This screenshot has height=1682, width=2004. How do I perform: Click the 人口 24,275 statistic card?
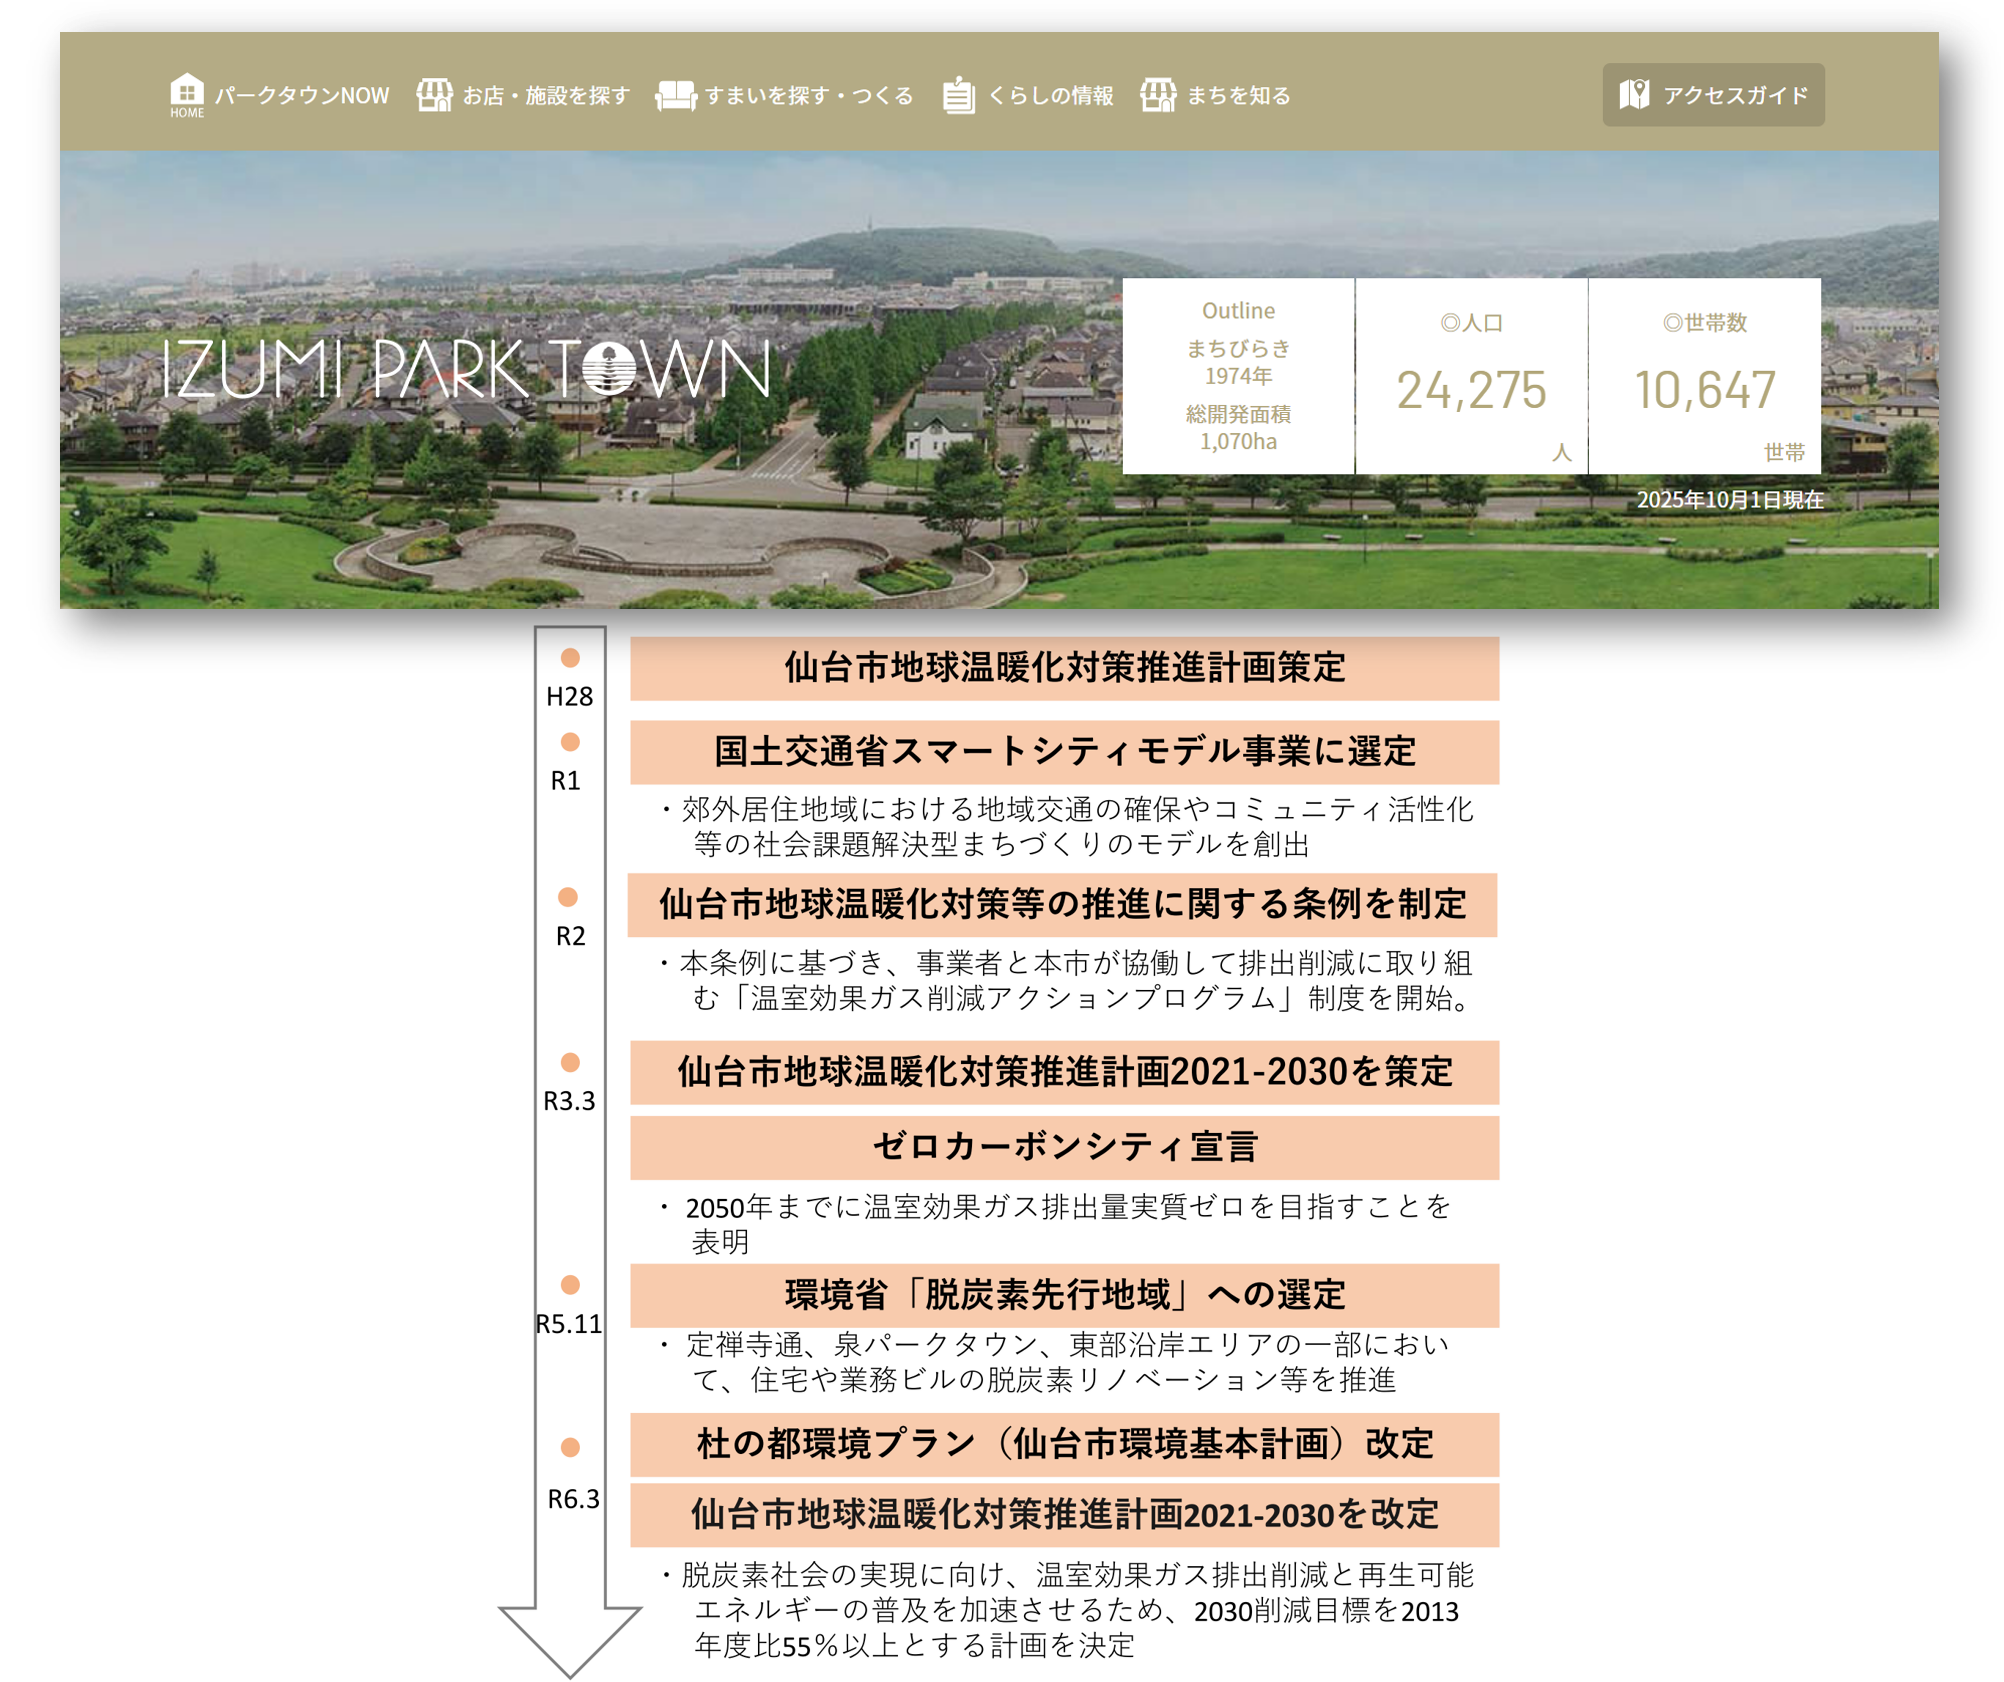click(1471, 377)
